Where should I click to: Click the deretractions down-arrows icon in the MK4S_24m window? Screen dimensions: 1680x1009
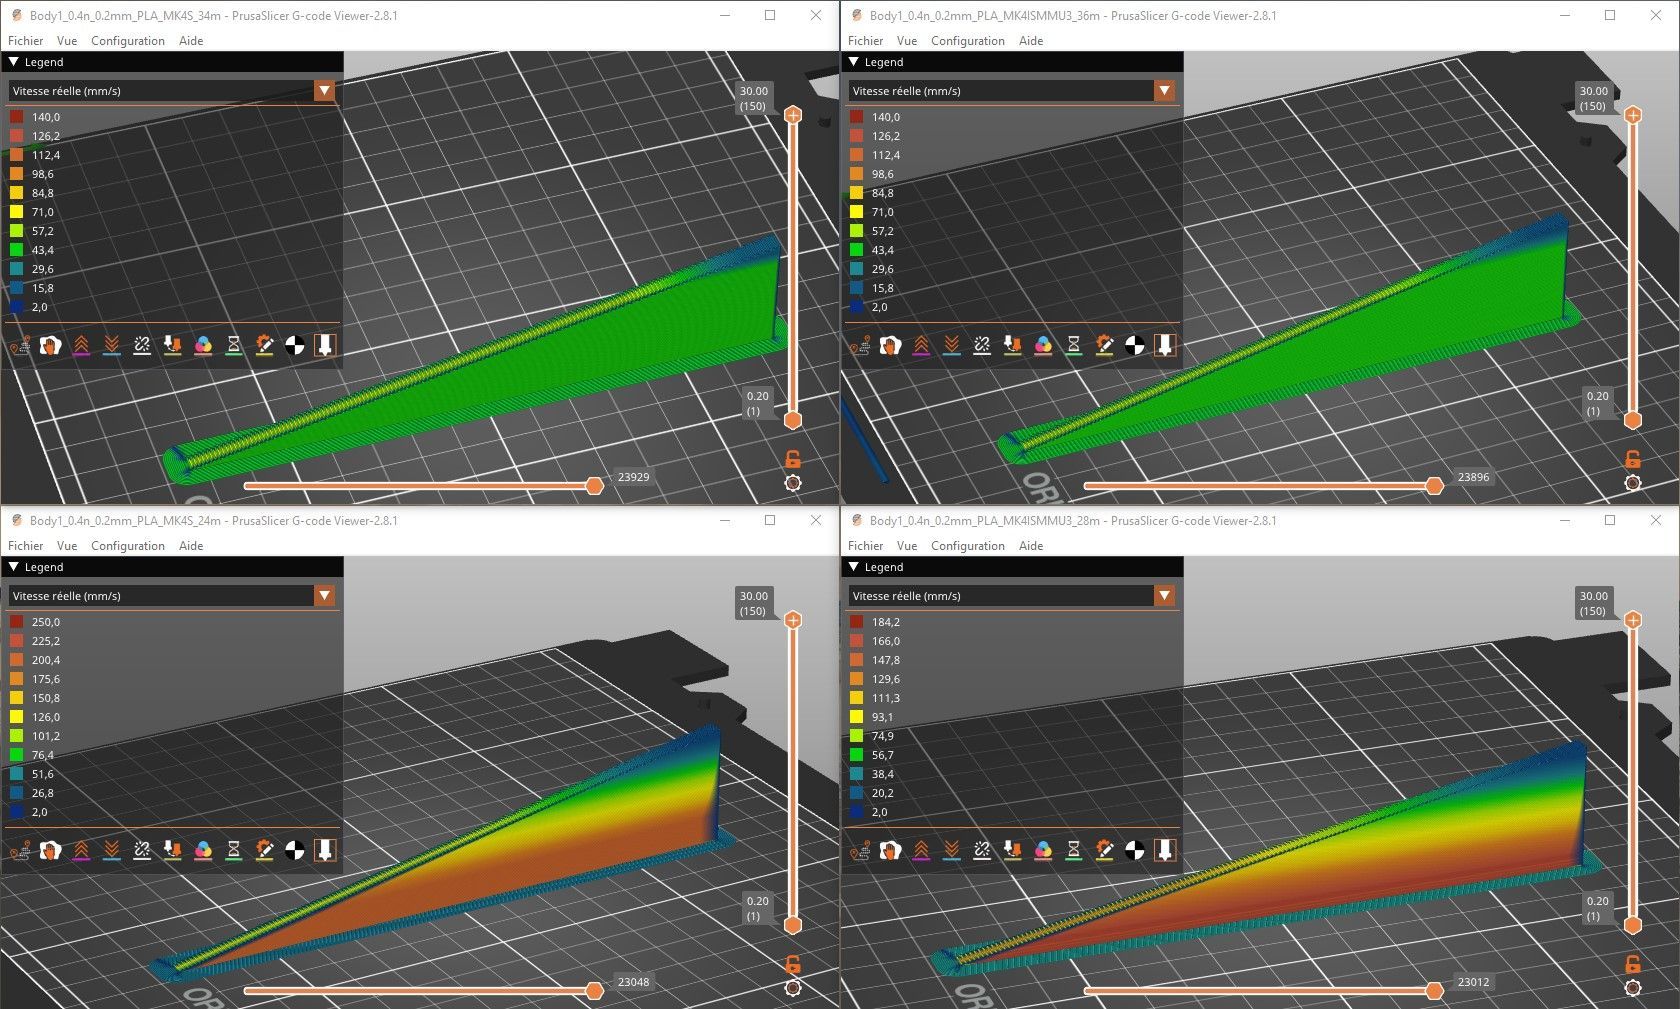point(112,851)
